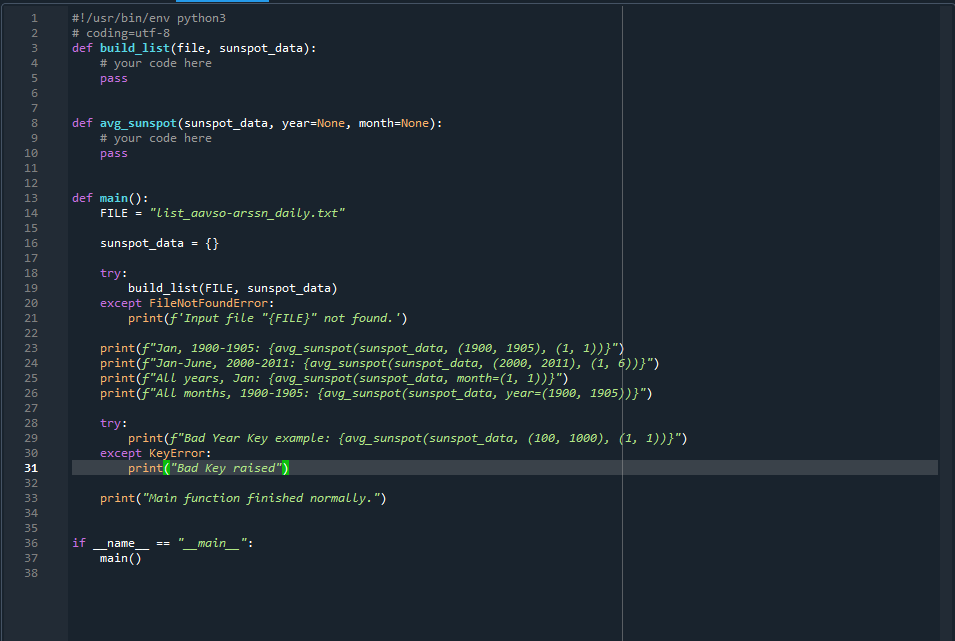Image resolution: width=955 pixels, height=641 pixels.
Task: Click line number 1 in the gutter
Action: click(x=34, y=18)
